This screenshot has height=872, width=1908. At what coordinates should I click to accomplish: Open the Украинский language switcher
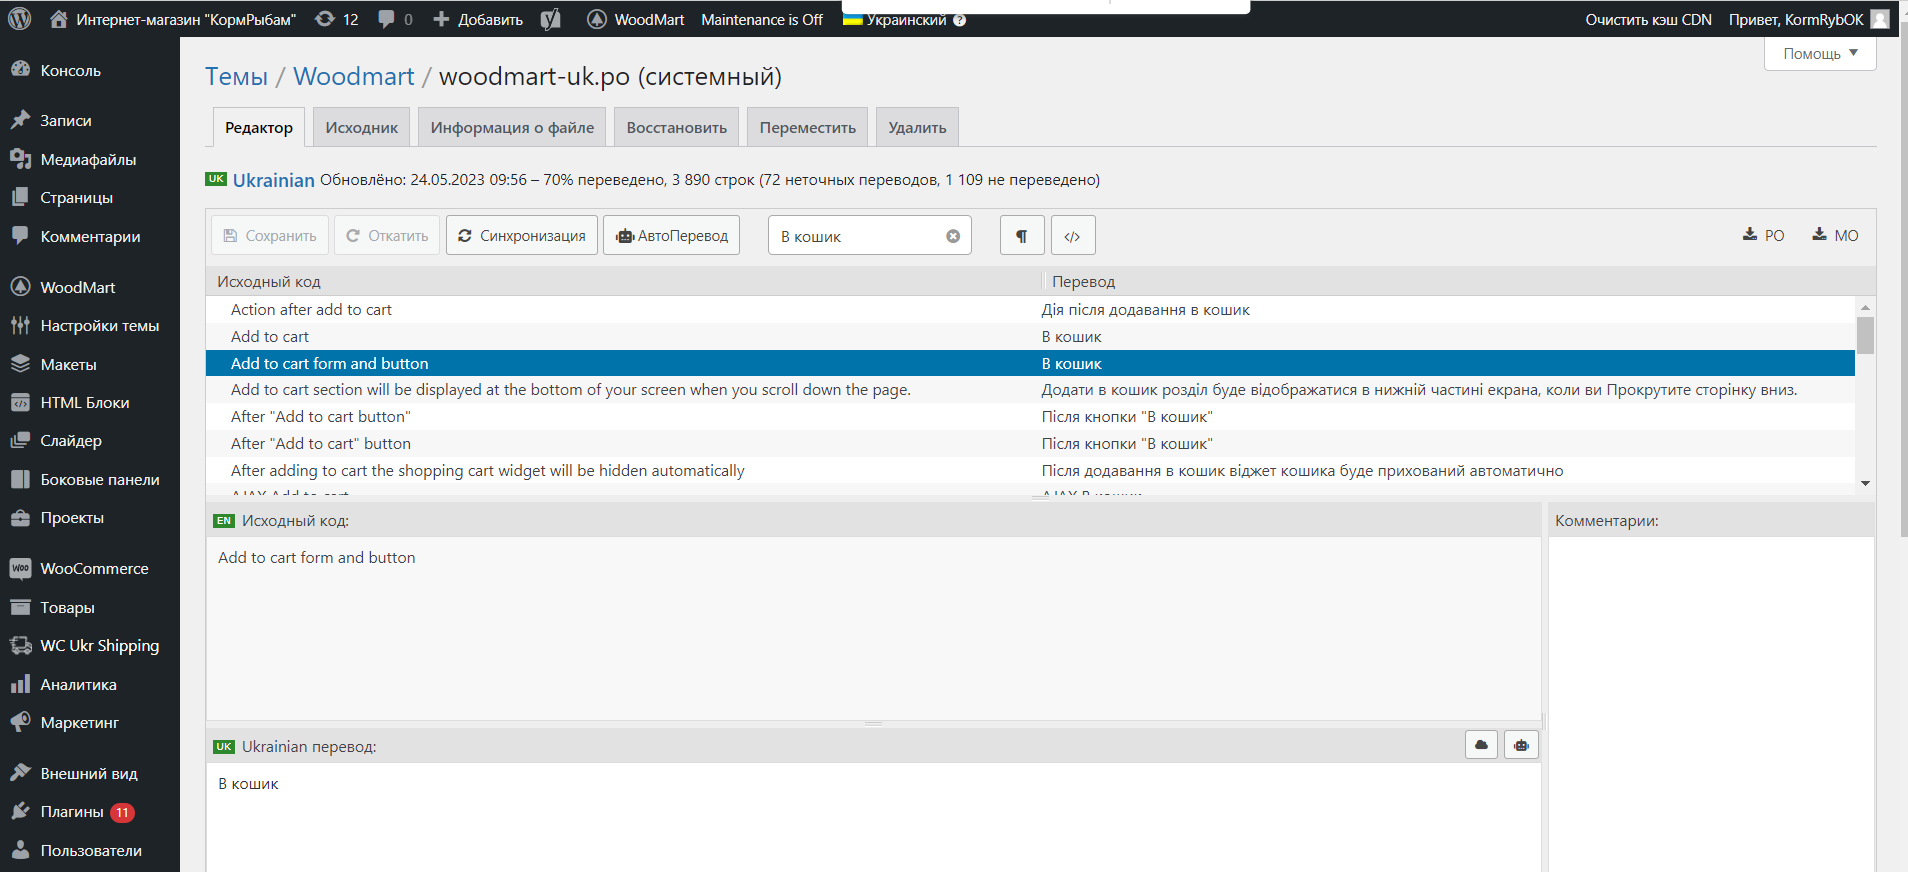point(904,19)
